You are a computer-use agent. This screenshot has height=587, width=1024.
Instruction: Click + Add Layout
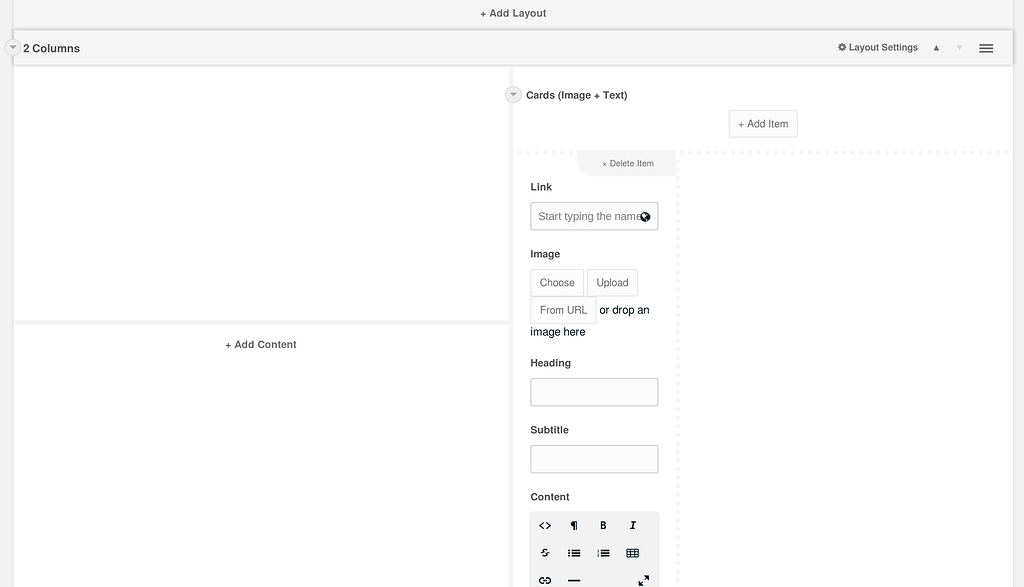click(x=513, y=13)
